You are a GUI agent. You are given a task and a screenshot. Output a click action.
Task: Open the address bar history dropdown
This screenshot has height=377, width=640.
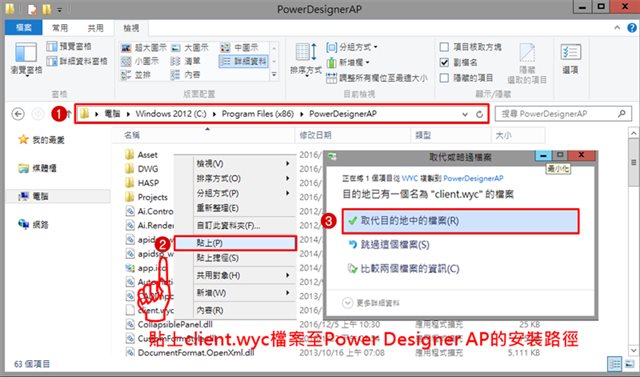click(x=465, y=114)
